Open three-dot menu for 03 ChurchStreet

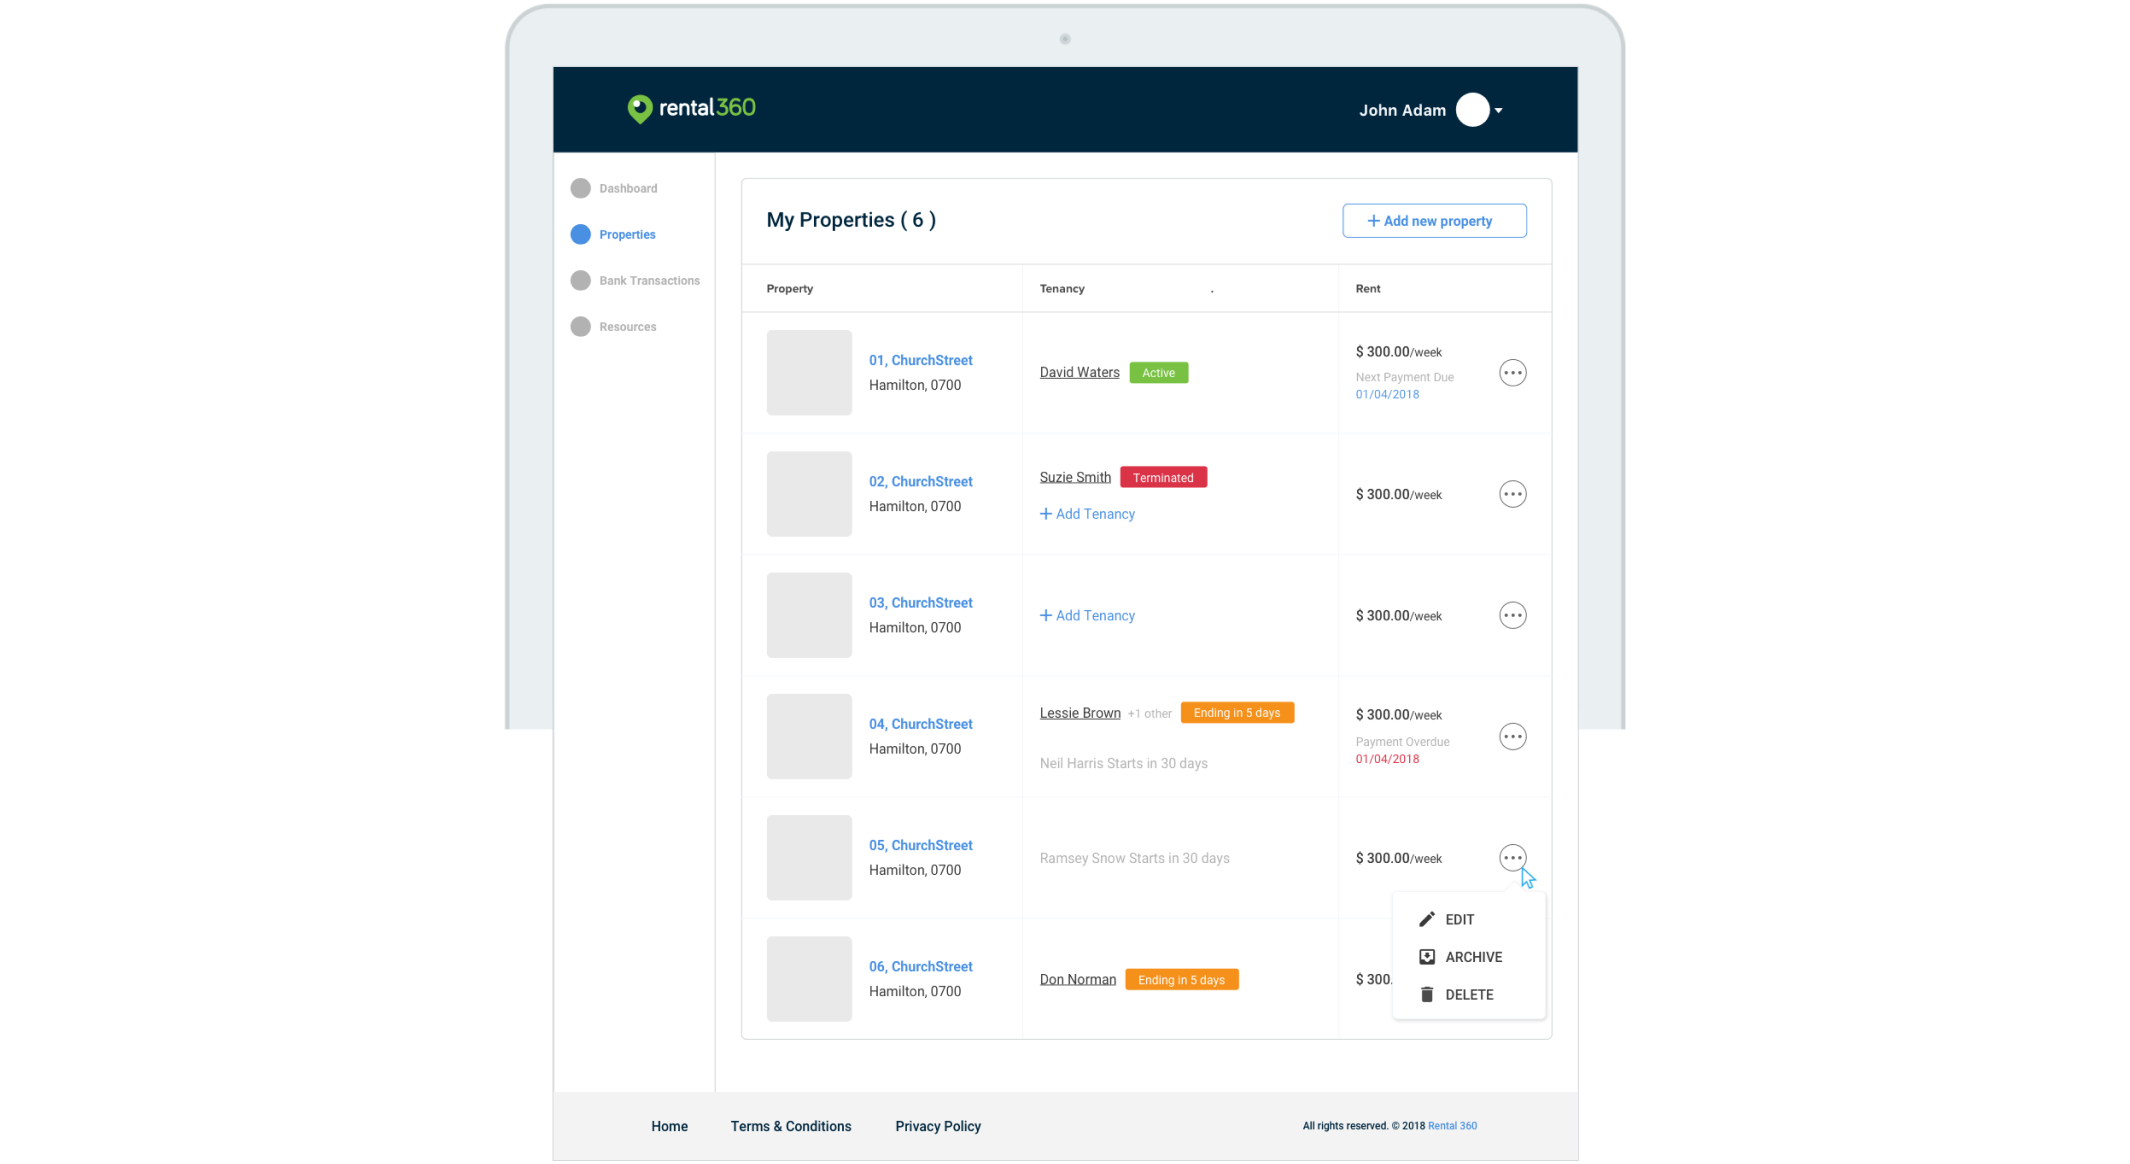1512,615
